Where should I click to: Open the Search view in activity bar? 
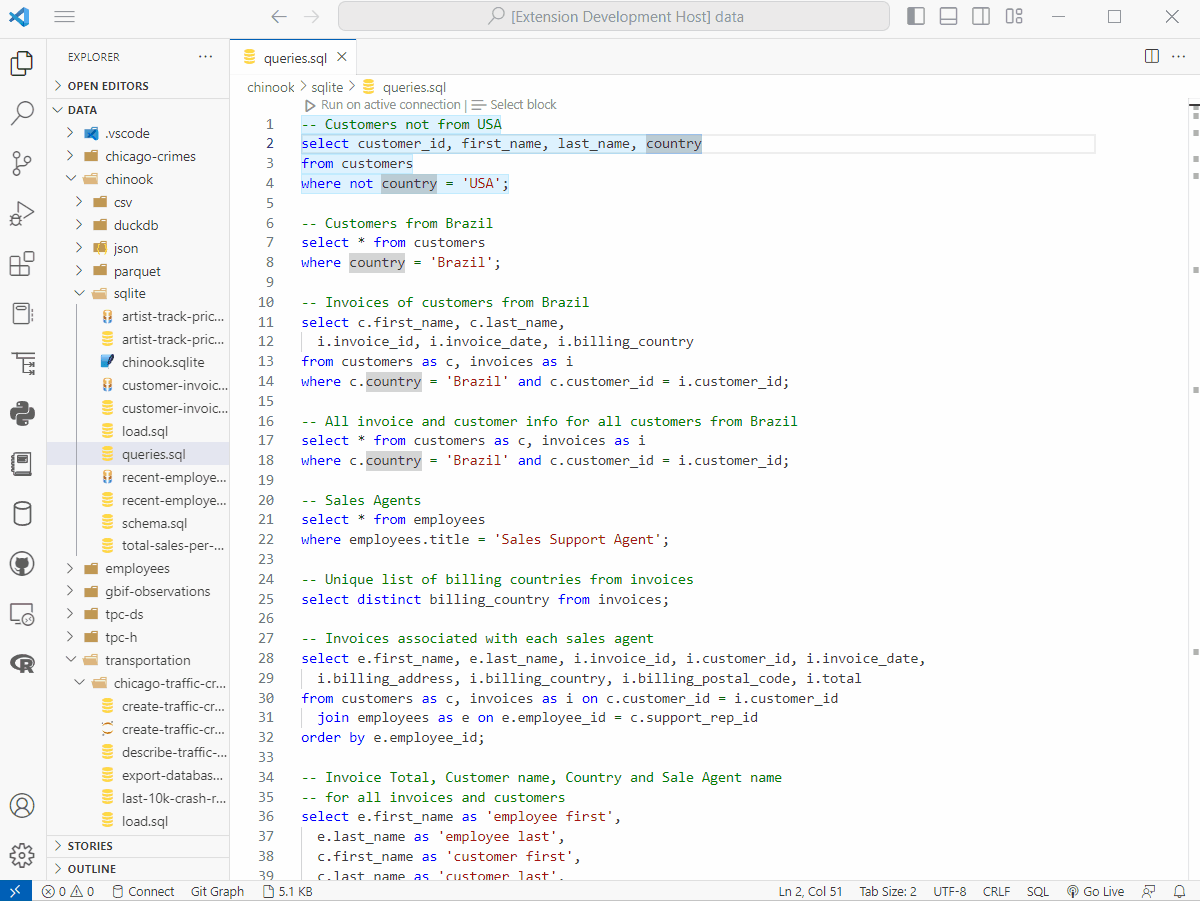click(22, 113)
